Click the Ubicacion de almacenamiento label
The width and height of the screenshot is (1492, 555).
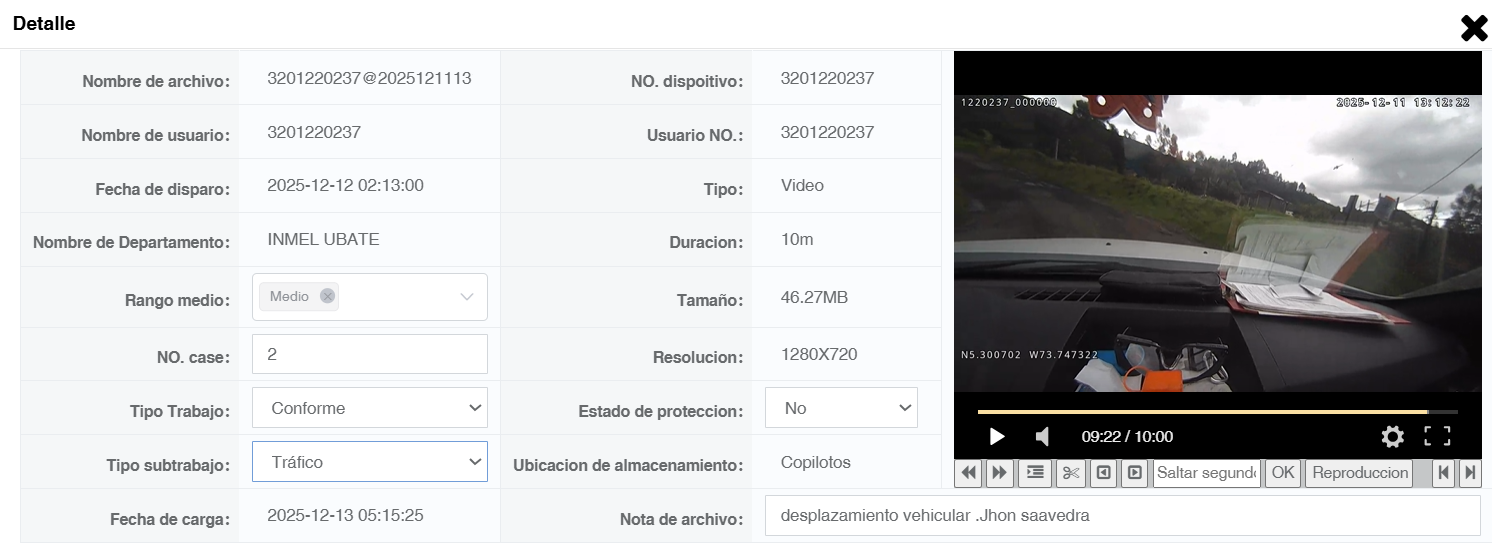coord(628,465)
